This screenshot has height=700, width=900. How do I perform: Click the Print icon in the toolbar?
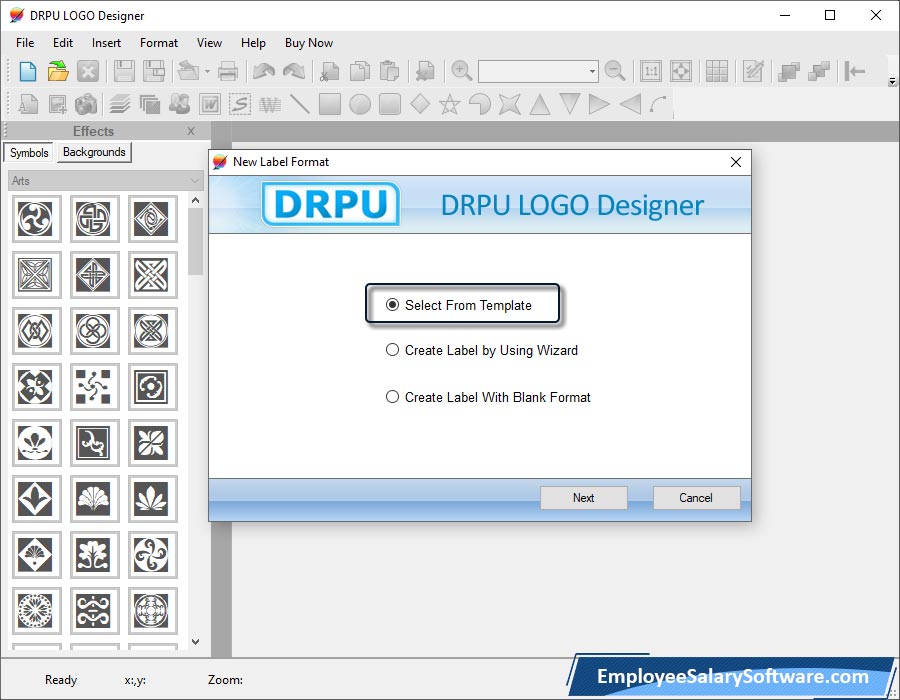click(228, 71)
